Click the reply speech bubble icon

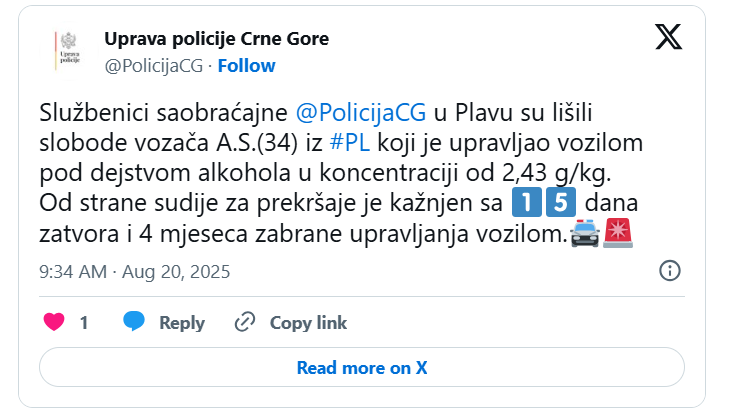(x=135, y=322)
